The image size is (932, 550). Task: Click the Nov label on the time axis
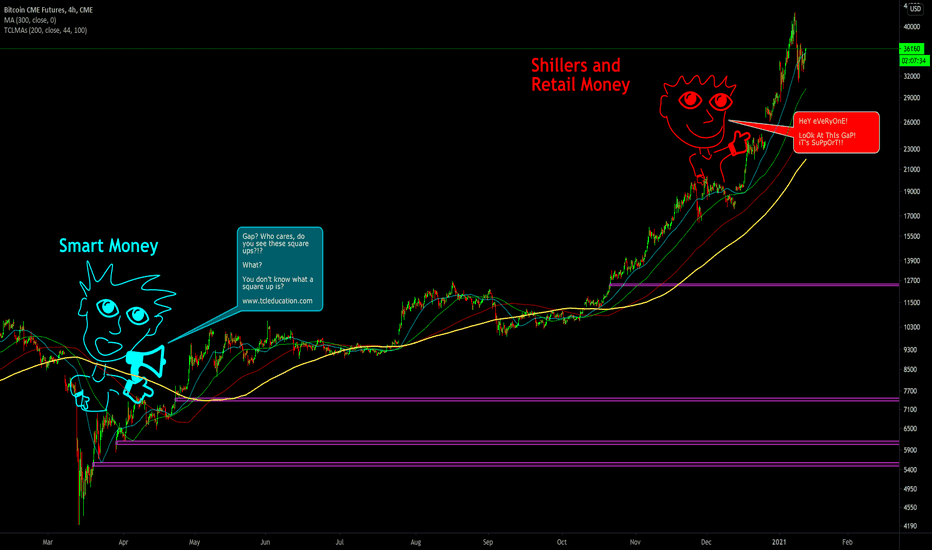point(635,542)
